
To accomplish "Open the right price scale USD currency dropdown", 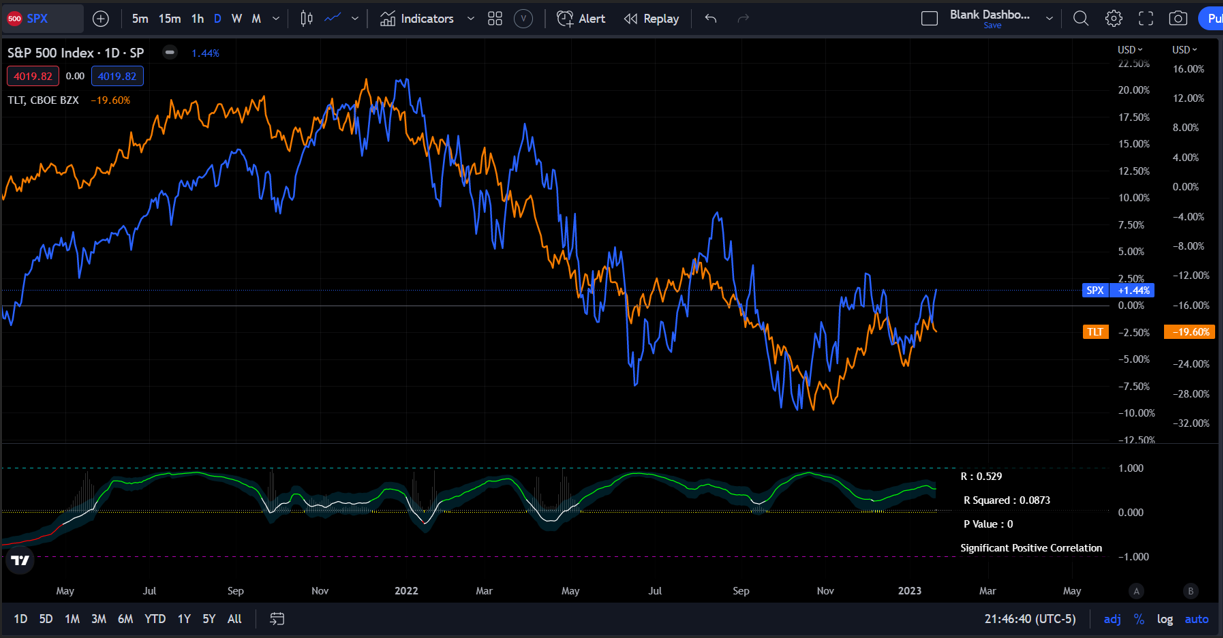I will click(x=1185, y=50).
